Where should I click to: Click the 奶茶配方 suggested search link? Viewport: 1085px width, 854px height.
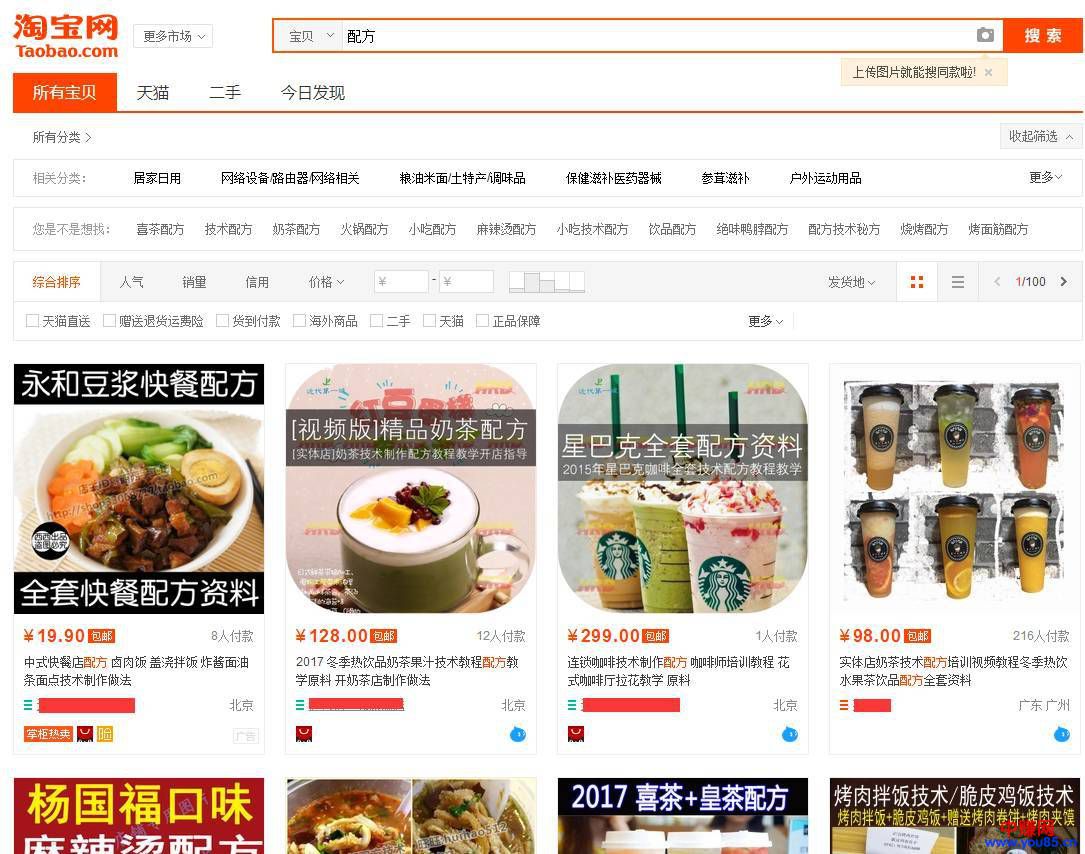click(296, 229)
